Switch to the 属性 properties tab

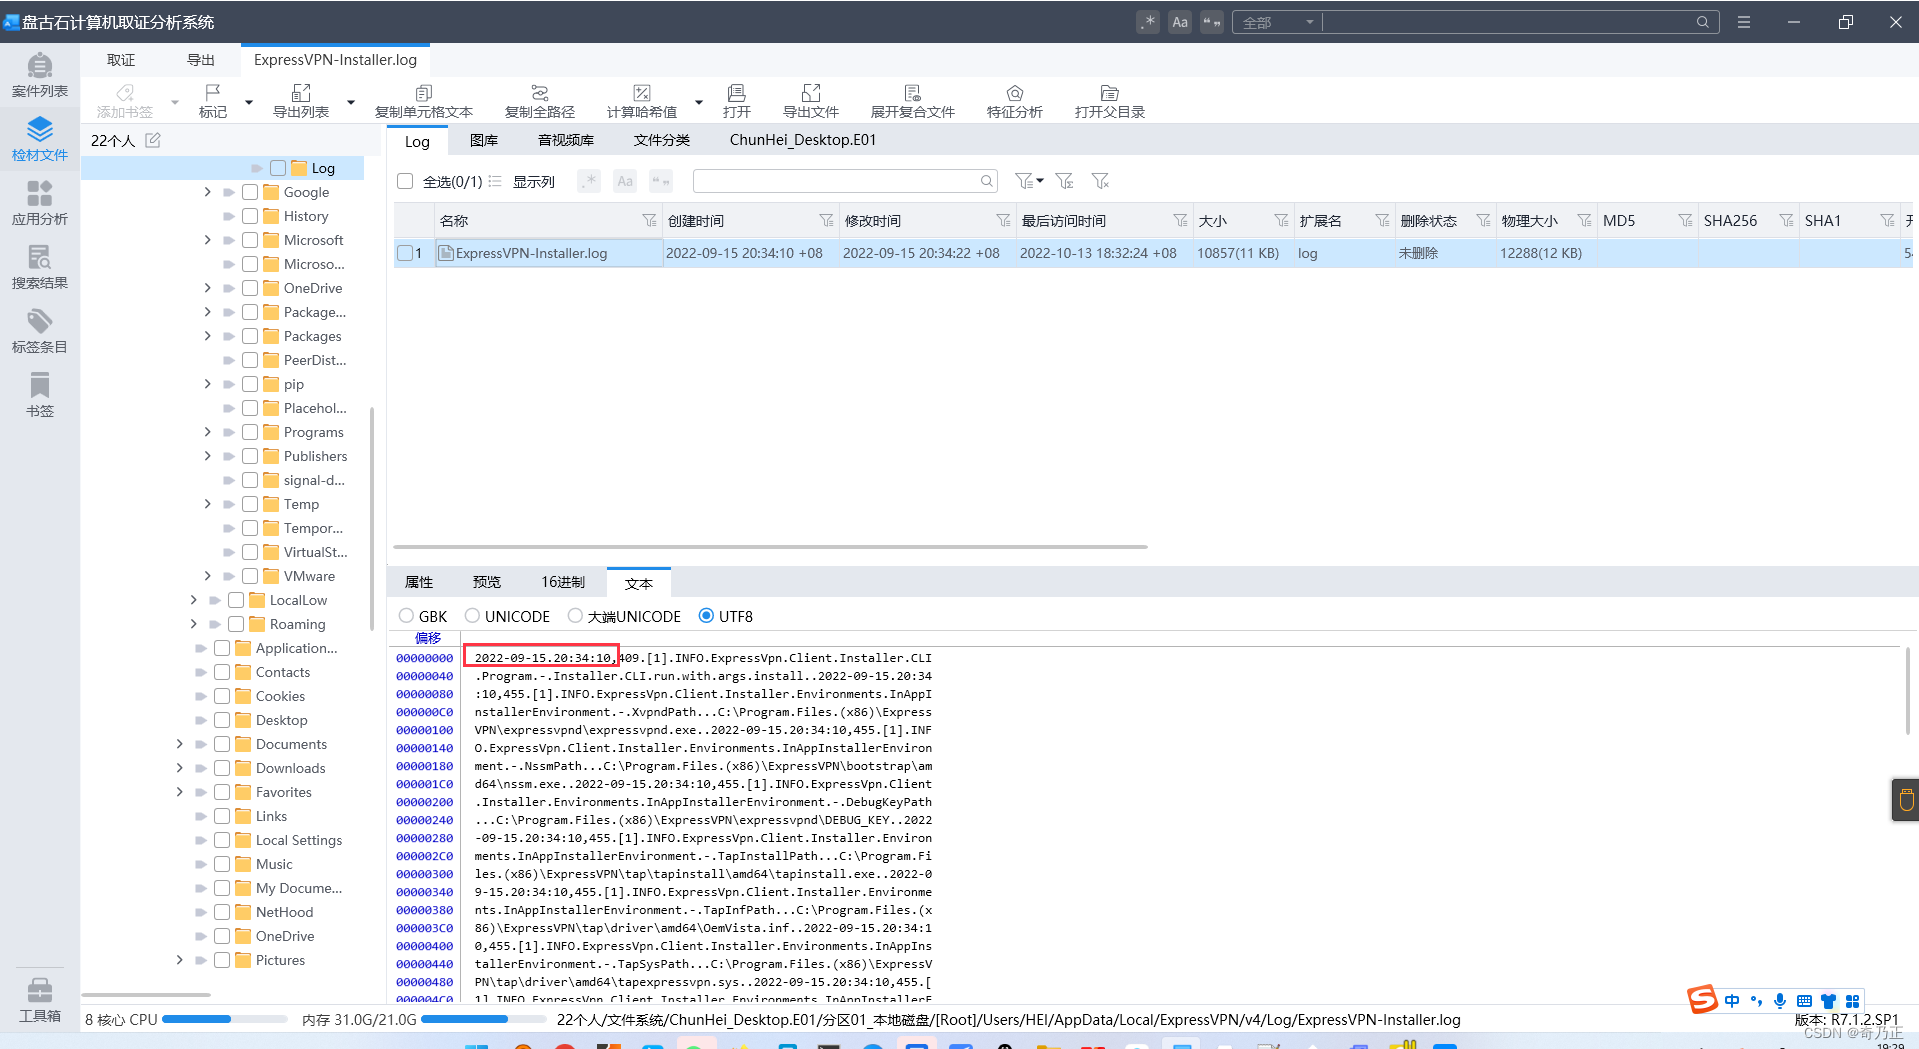(x=419, y=582)
